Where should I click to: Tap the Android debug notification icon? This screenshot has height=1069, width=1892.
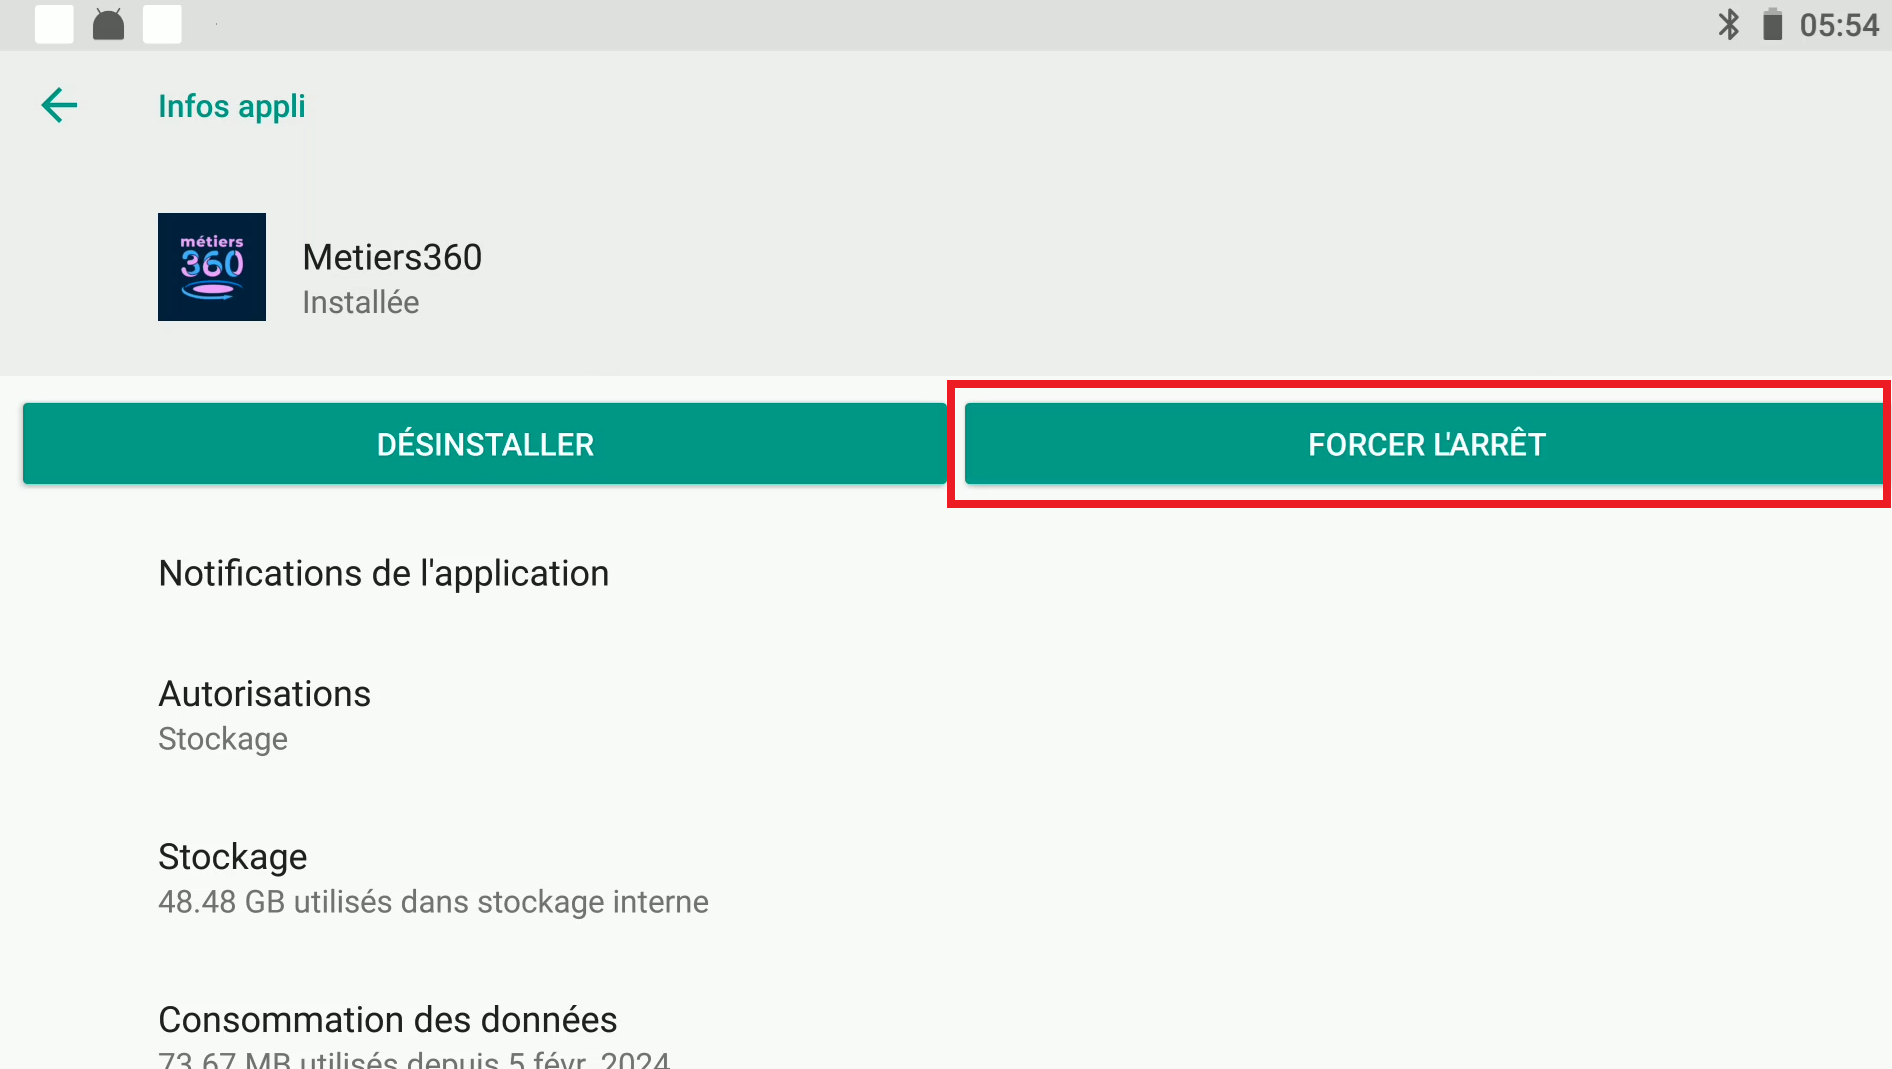(x=108, y=24)
